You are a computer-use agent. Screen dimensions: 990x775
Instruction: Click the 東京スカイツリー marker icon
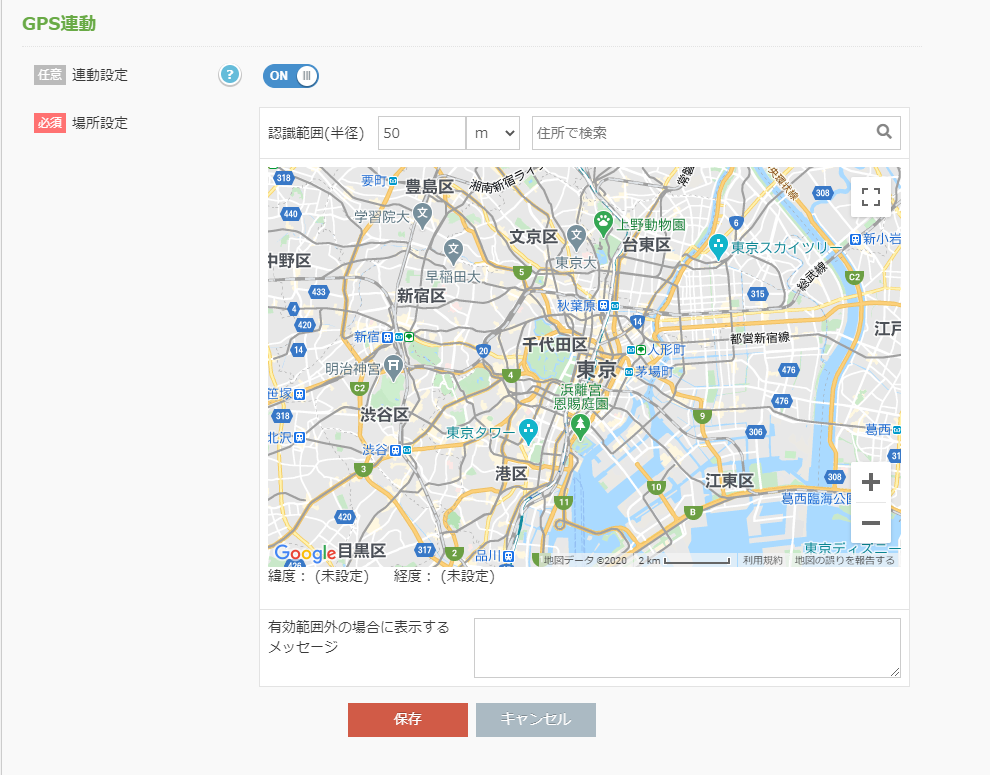[x=718, y=246]
